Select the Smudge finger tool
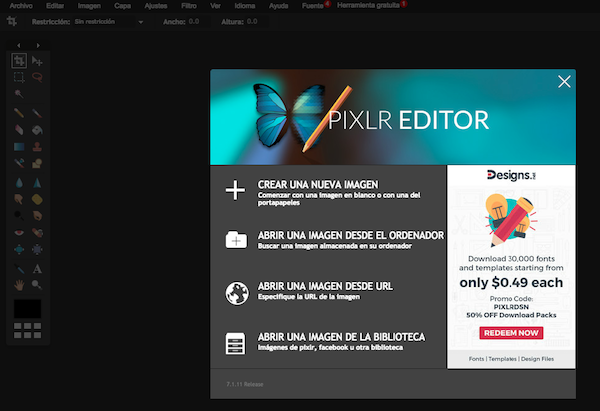Image resolution: width=600 pixels, height=411 pixels. pos(19,199)
